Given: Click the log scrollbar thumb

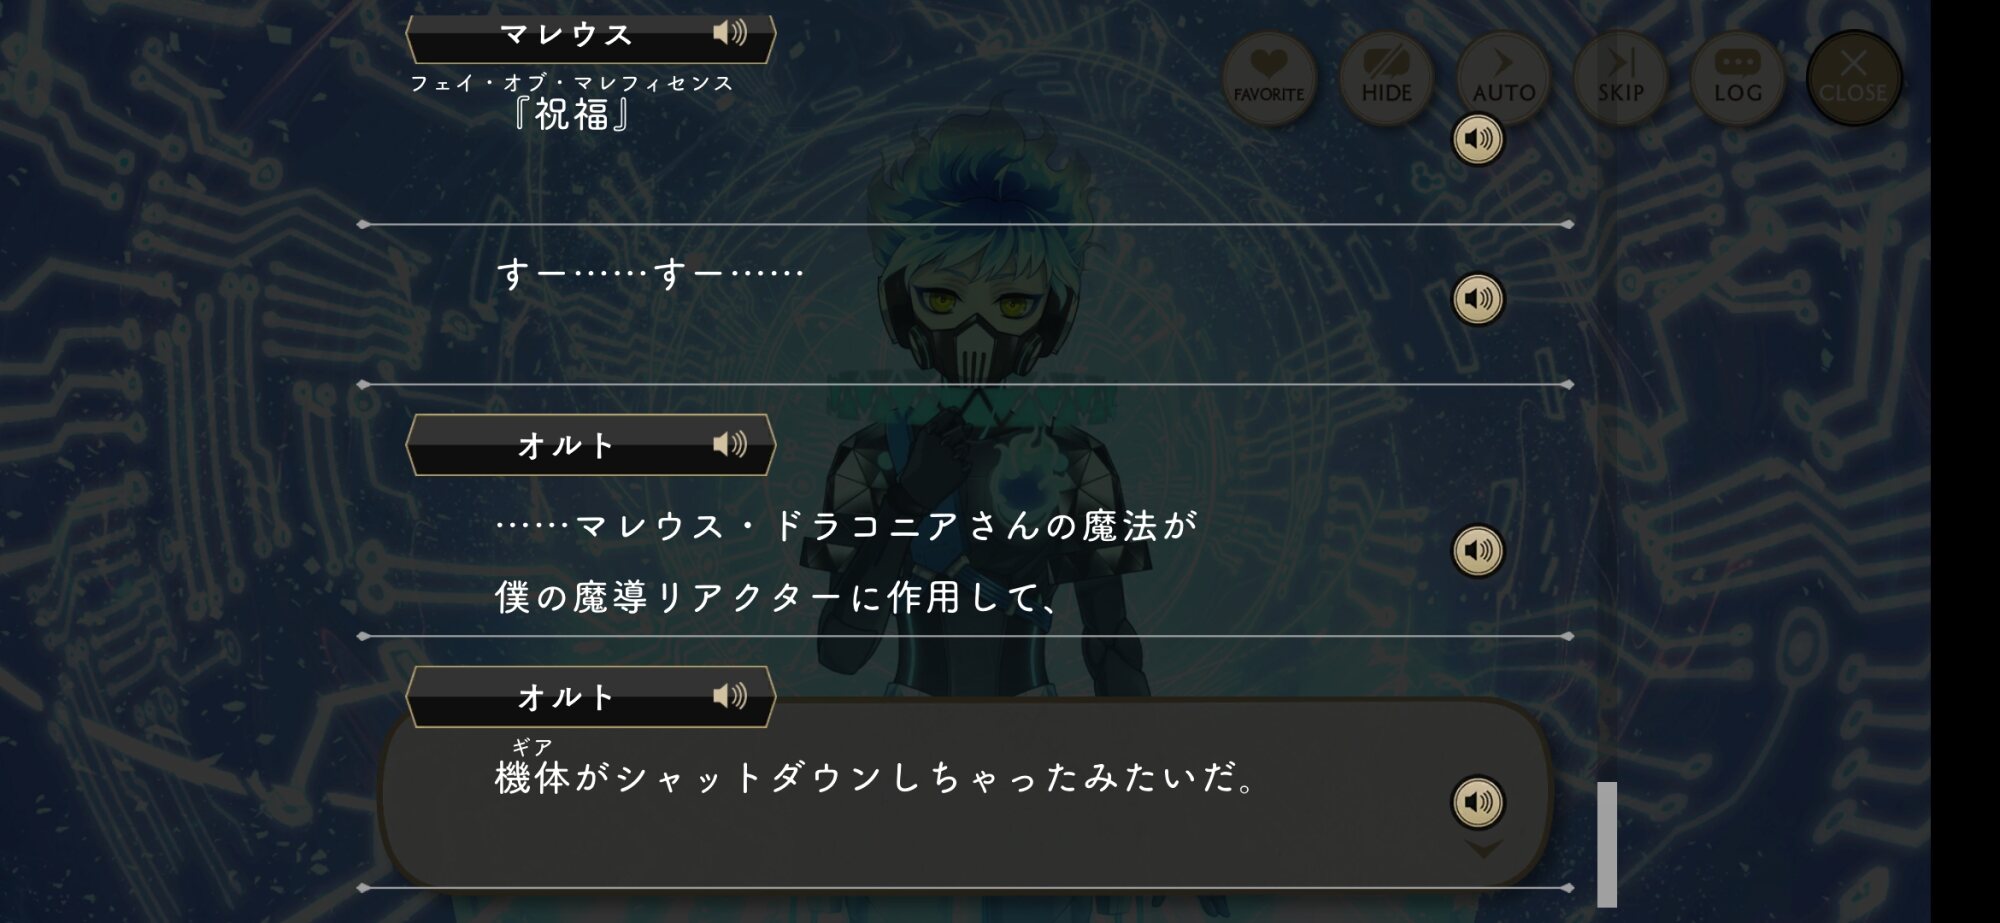Looking at the screenshot, I should [1607, 843].
